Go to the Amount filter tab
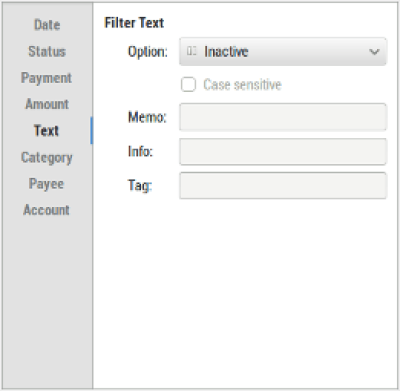 click(x=47, y=104)
